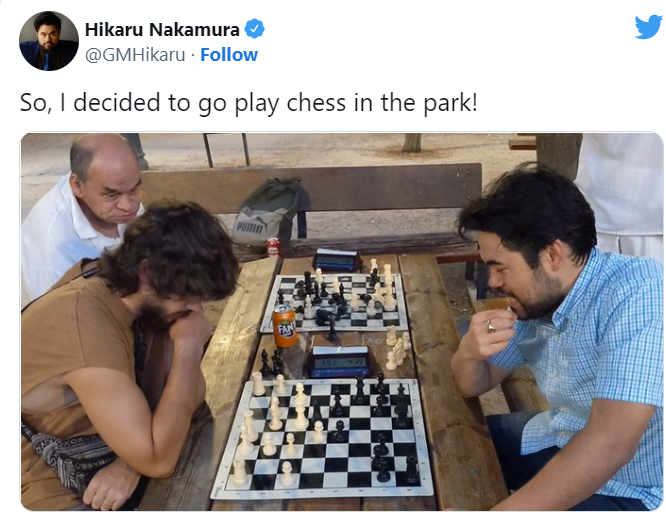This screenshot has height=512, width=666.
Task: Open the @GMHikaru handle link
Action: coord(135,55)
